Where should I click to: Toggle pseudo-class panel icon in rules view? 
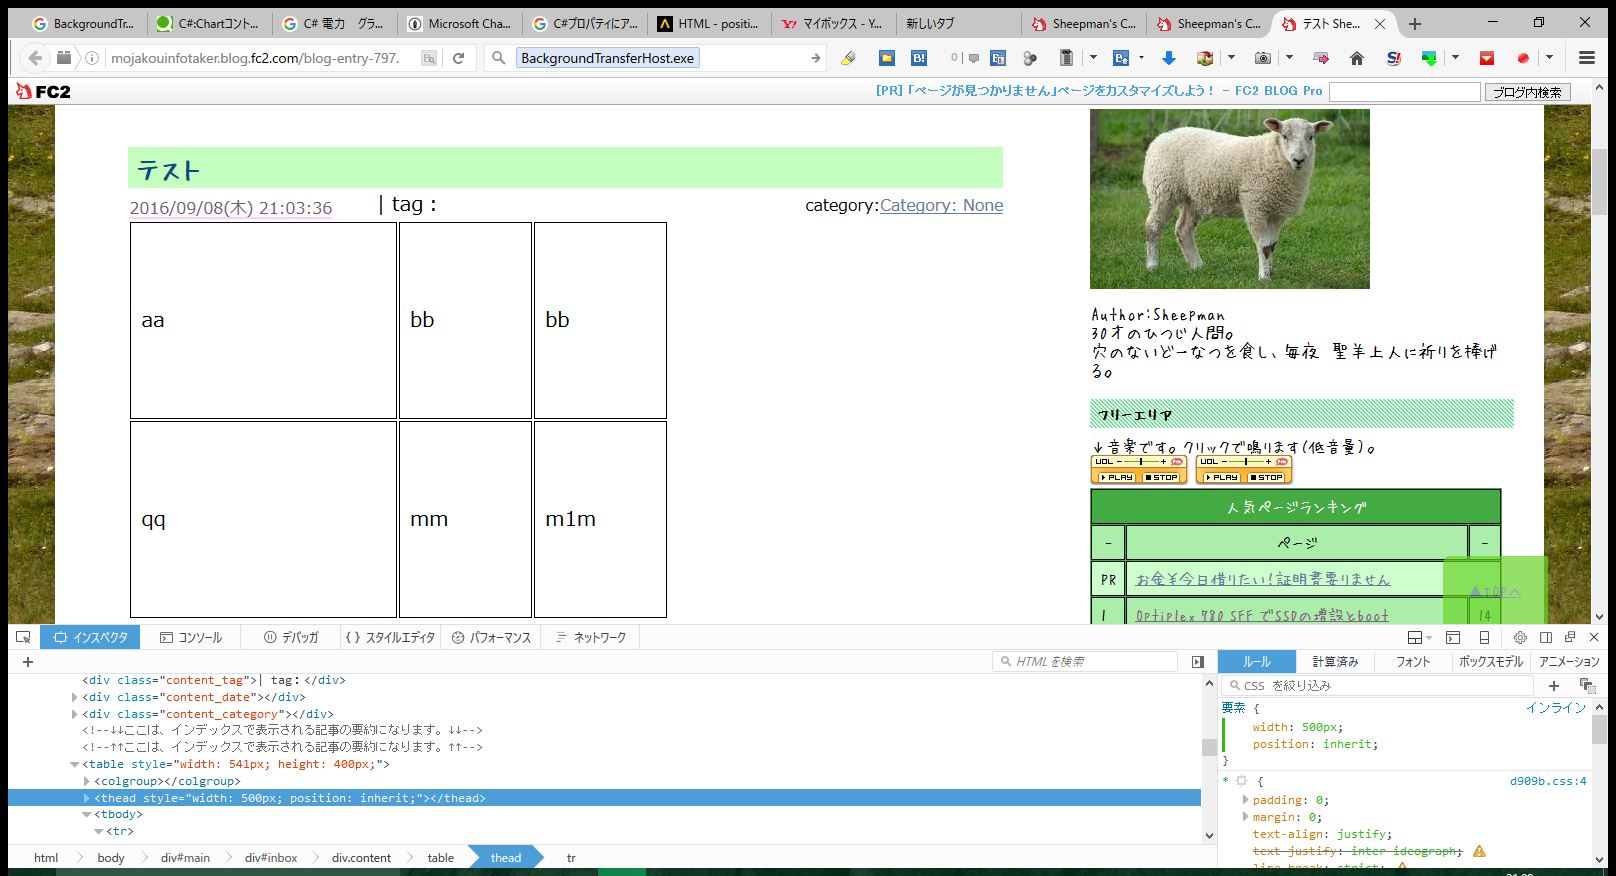point(1586,686)
